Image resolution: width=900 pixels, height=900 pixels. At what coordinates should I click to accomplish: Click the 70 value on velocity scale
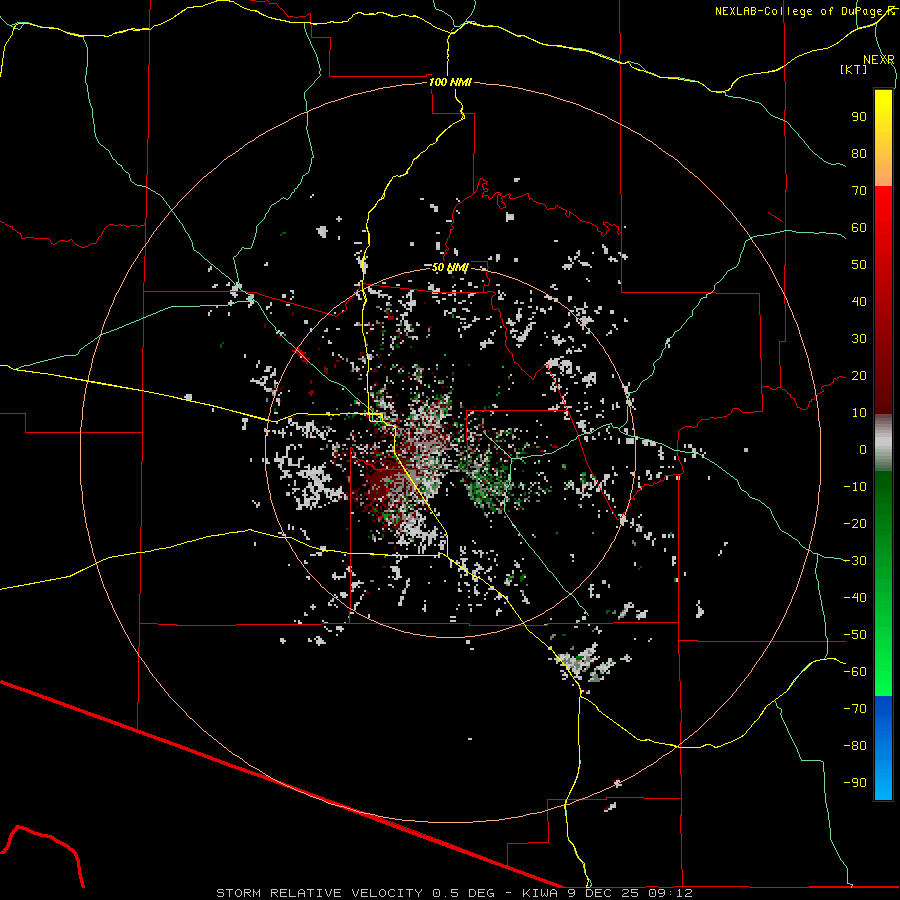click(859, 191)
